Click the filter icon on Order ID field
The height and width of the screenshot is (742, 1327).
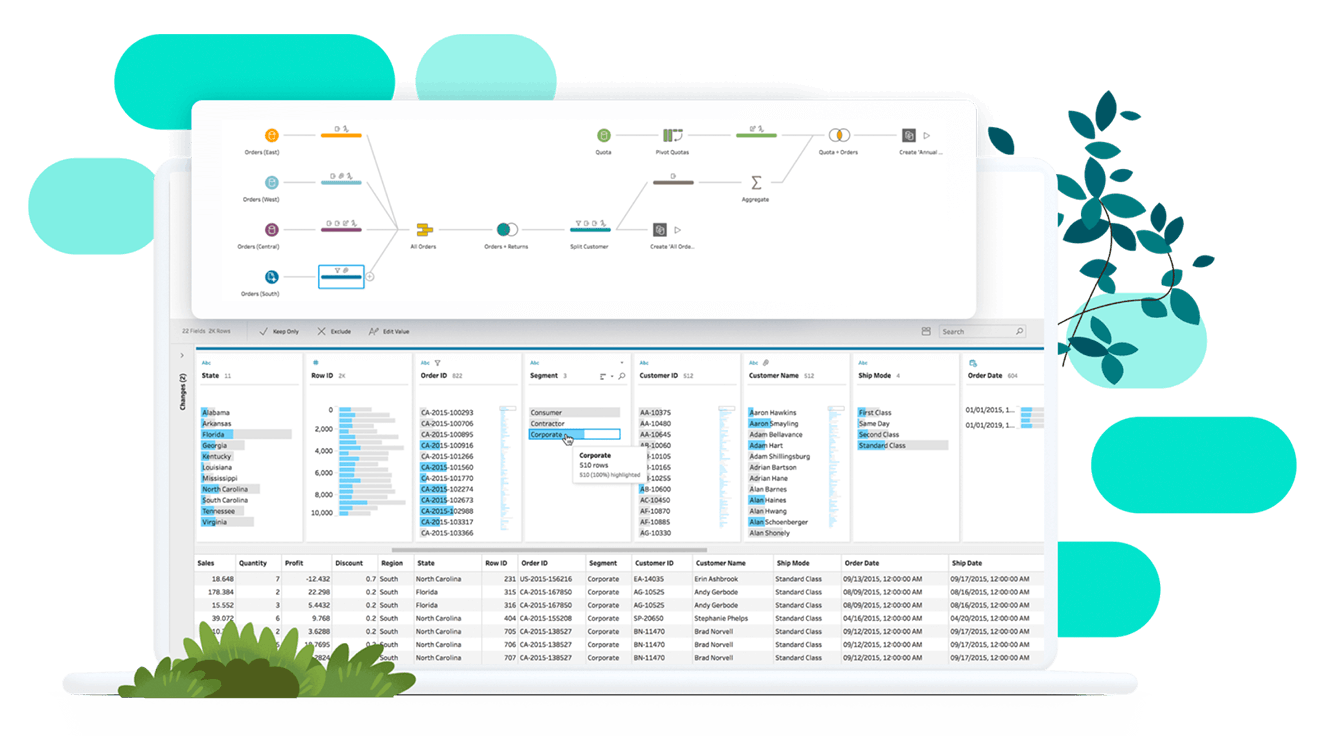tap(438, 363)
